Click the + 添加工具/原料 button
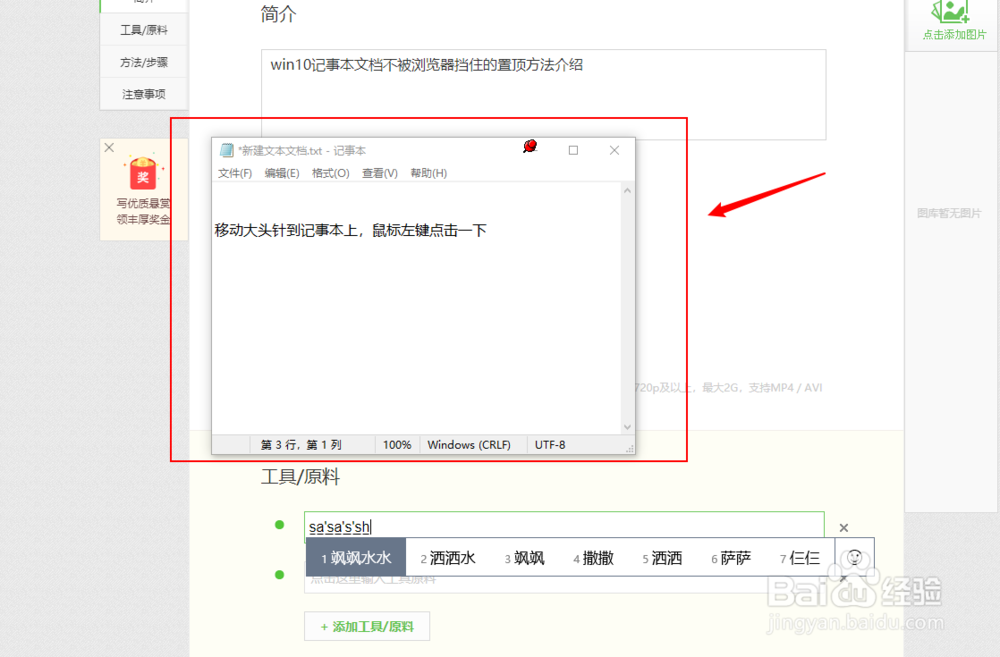1000x657 pixels. click(367, 626)
